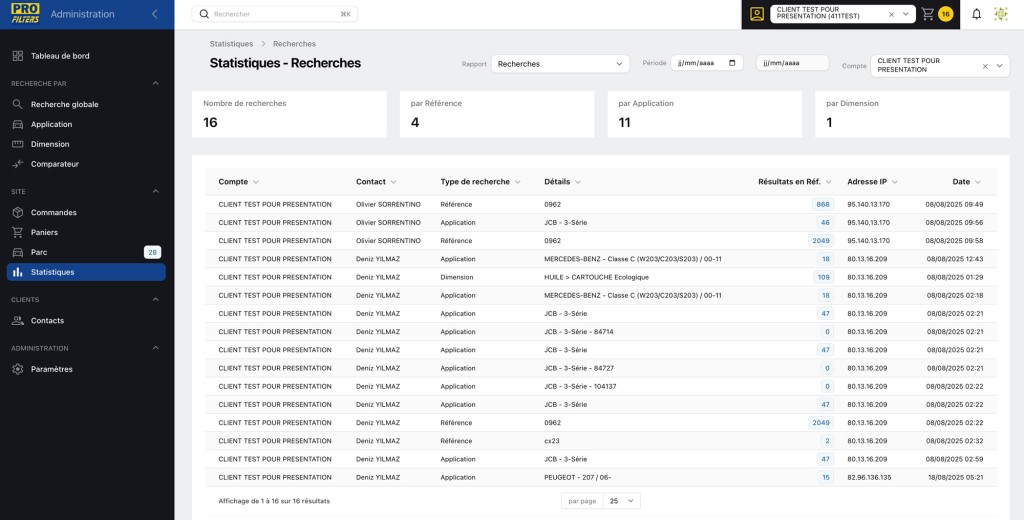Click the par Application stat card
This screenshot has height=520, width=1024.
tap(705, 114)
